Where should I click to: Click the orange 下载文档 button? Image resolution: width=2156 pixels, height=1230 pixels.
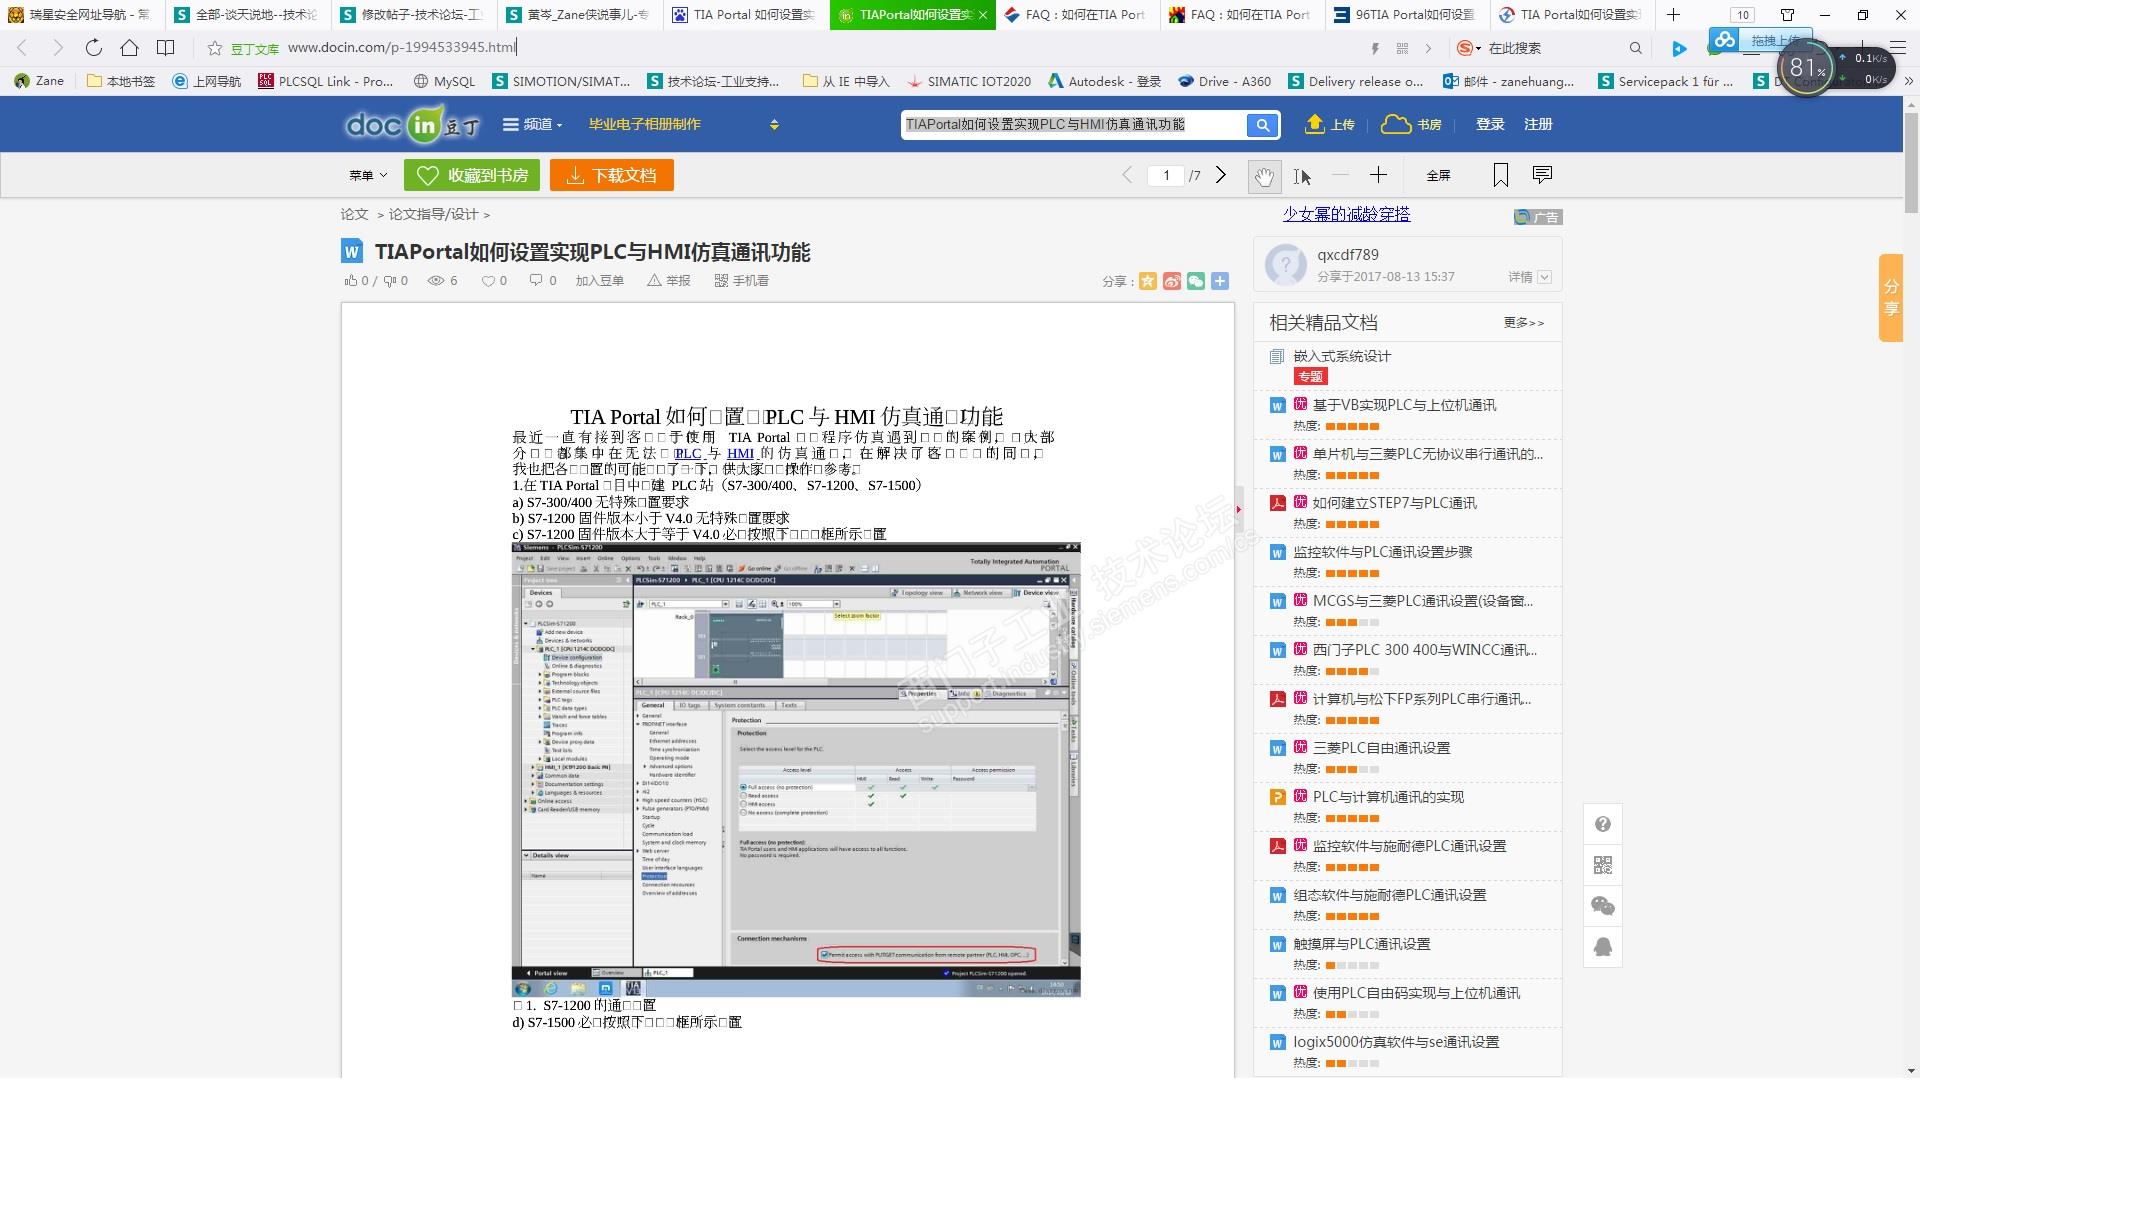click(611, 175)
